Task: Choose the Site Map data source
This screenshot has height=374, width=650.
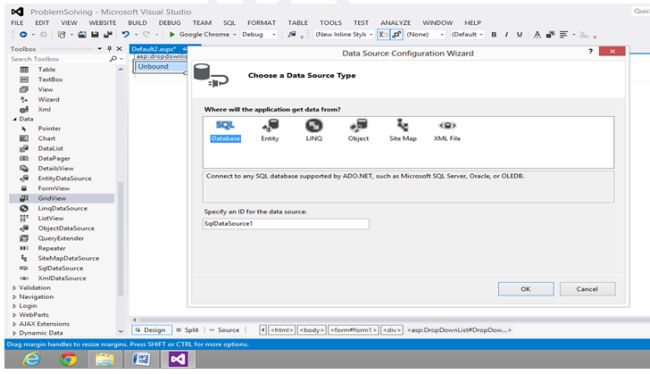Action: [403, 131]
